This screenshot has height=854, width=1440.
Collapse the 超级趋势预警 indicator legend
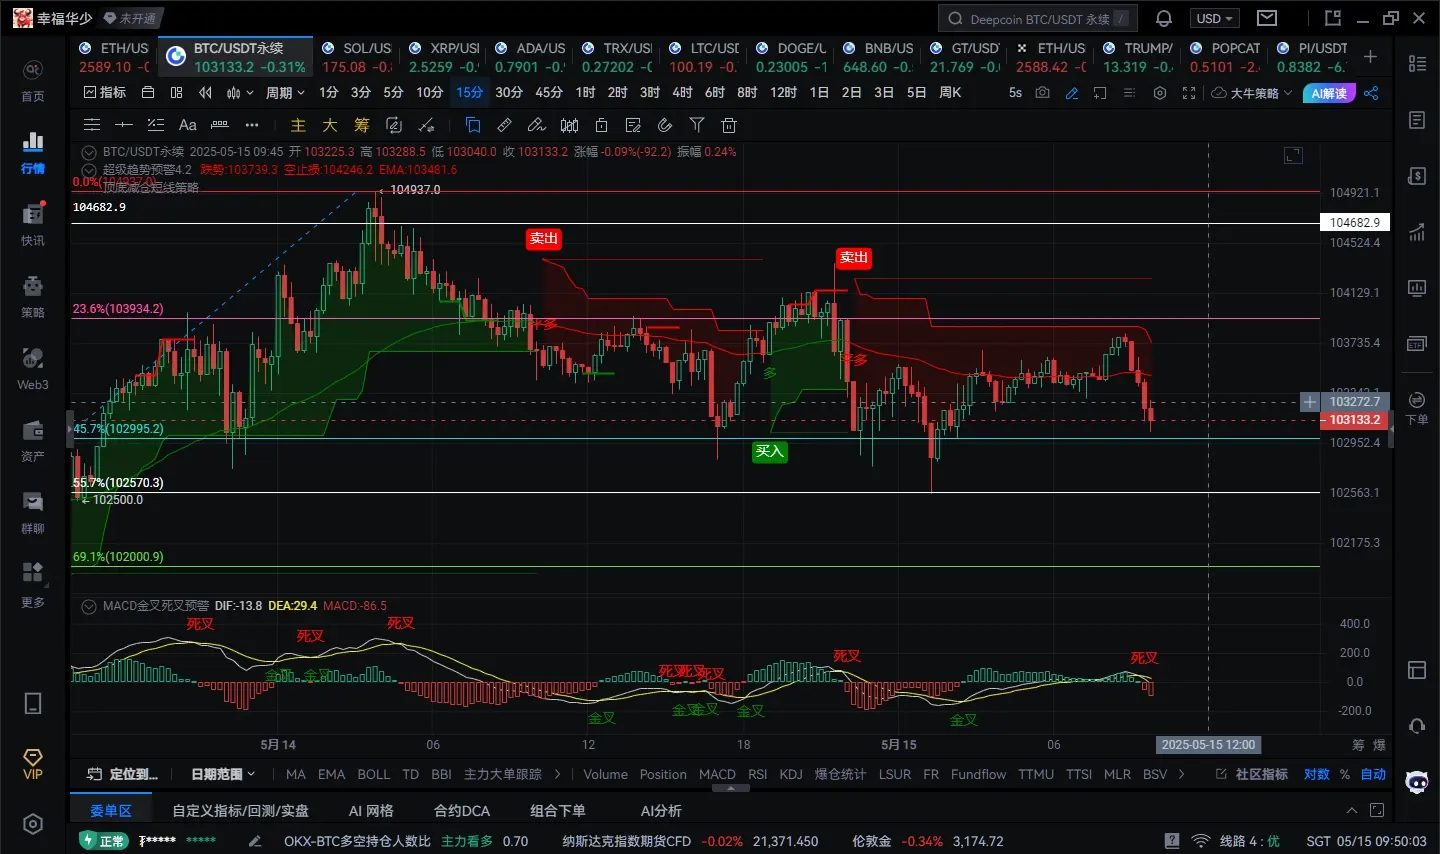click(x=89, y=170)
